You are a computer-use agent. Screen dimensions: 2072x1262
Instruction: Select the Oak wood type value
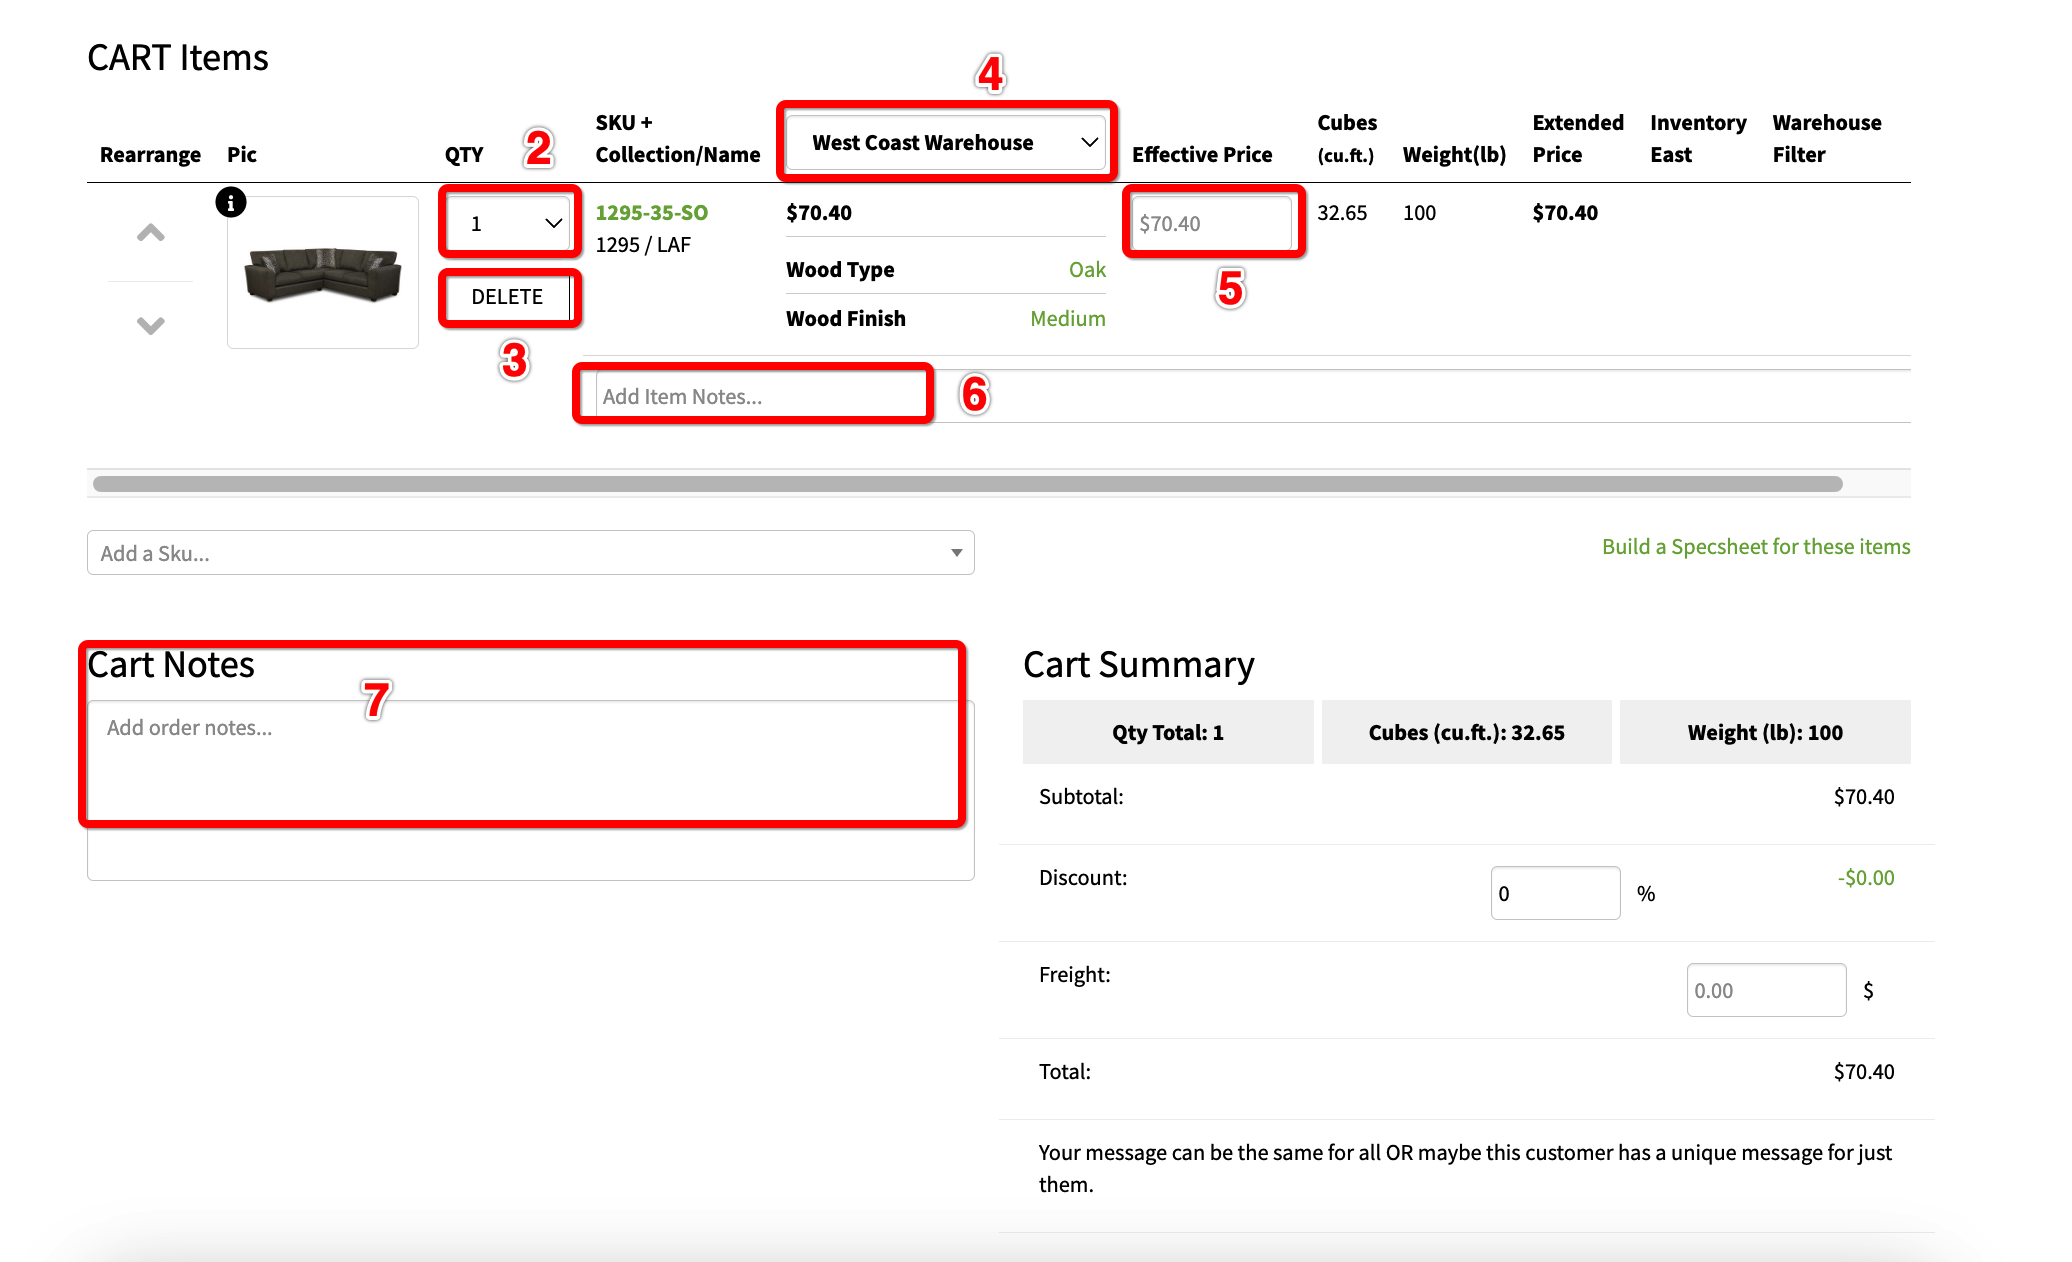click(1087, 270)
